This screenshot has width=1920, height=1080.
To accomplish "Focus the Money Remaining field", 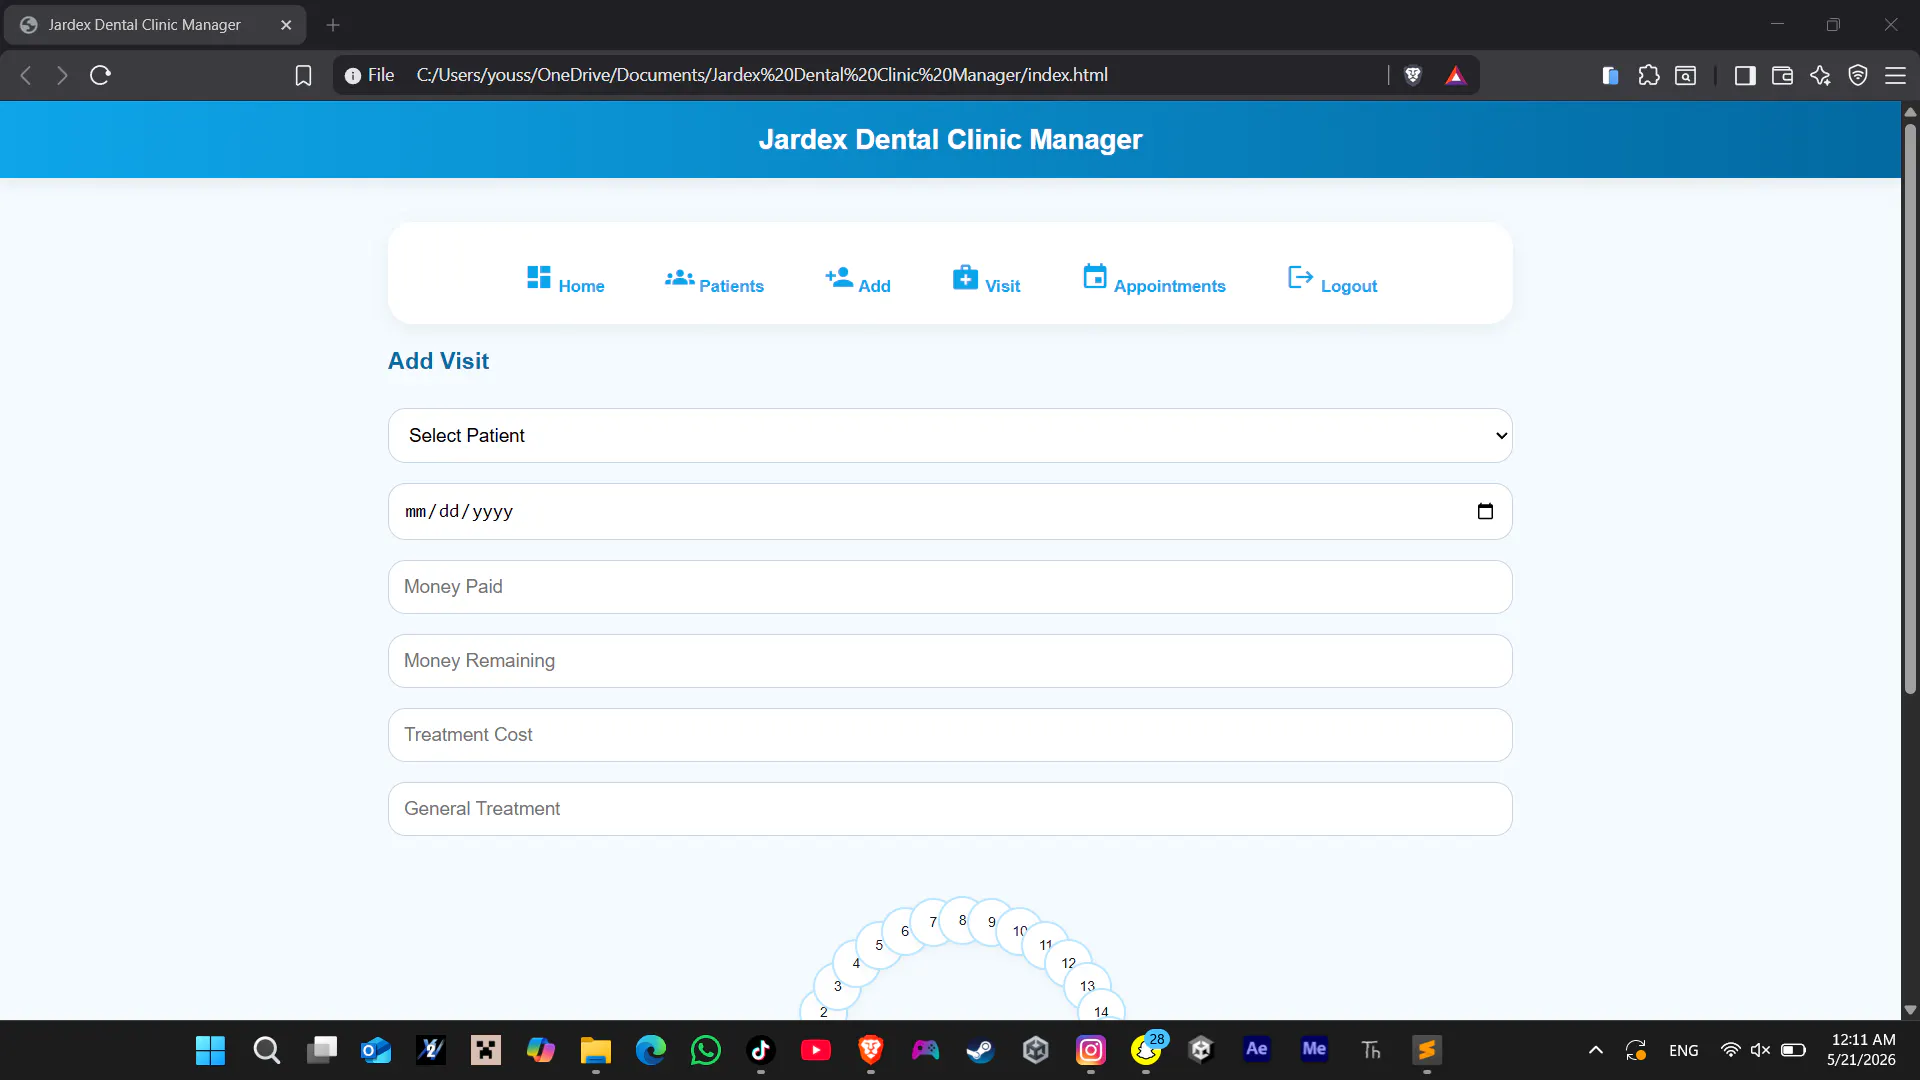I will click(950, 661).
